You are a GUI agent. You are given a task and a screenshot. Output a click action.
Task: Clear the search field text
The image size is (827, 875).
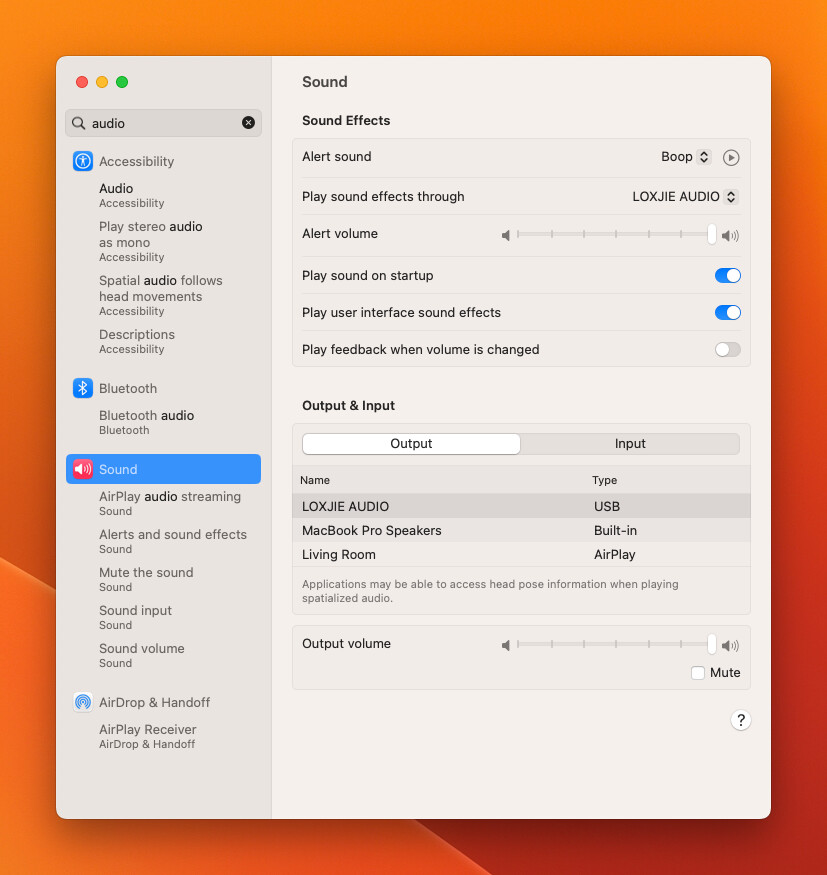[x=248, y=123]
